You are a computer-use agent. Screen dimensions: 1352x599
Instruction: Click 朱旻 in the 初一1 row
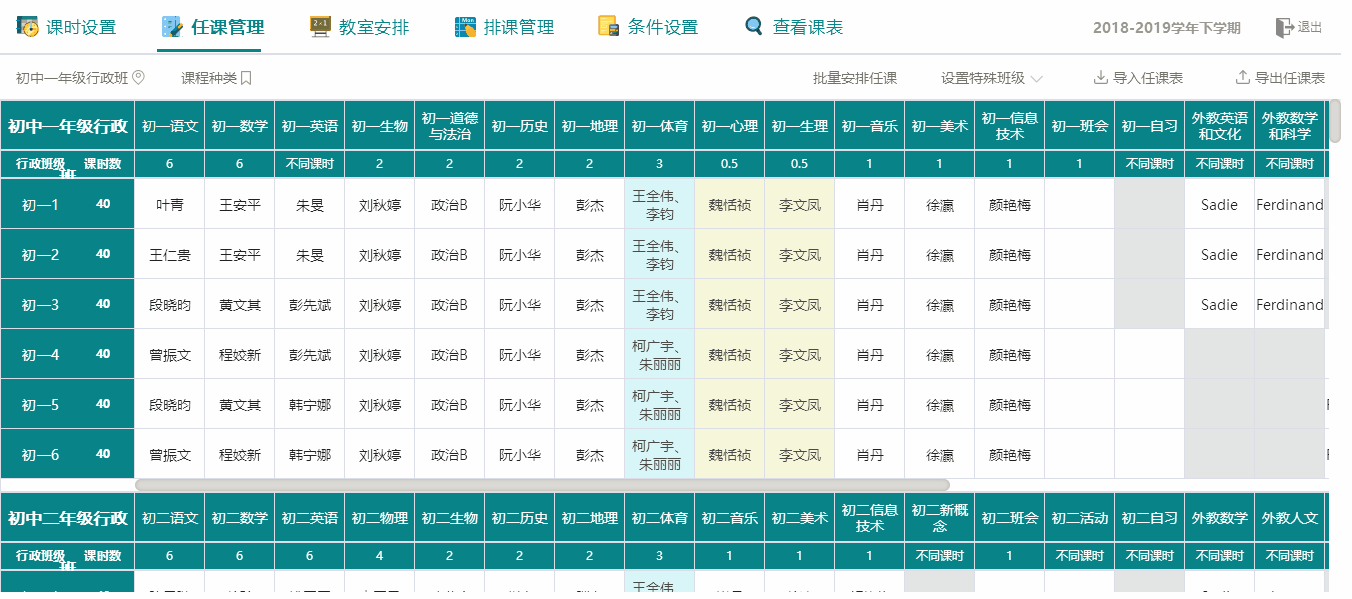coord(310,204)
